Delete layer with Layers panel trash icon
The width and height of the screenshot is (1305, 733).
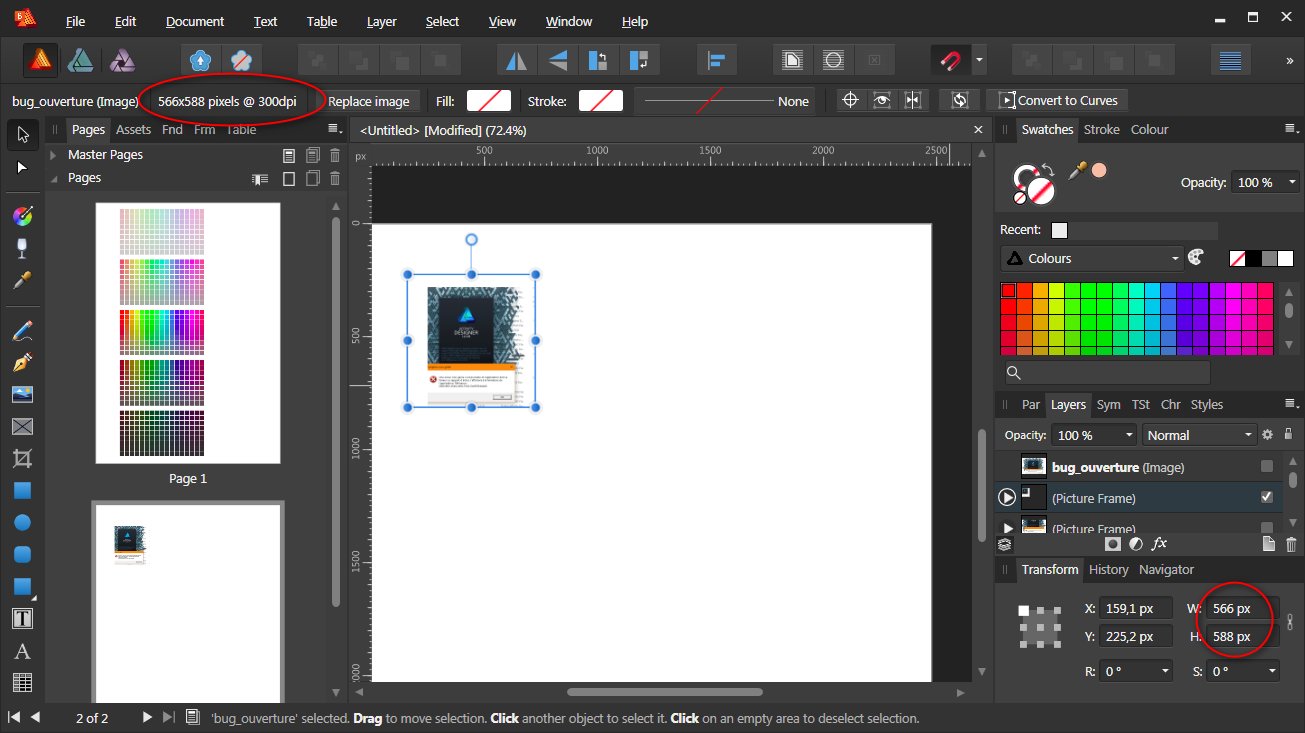coord(1291,544)
